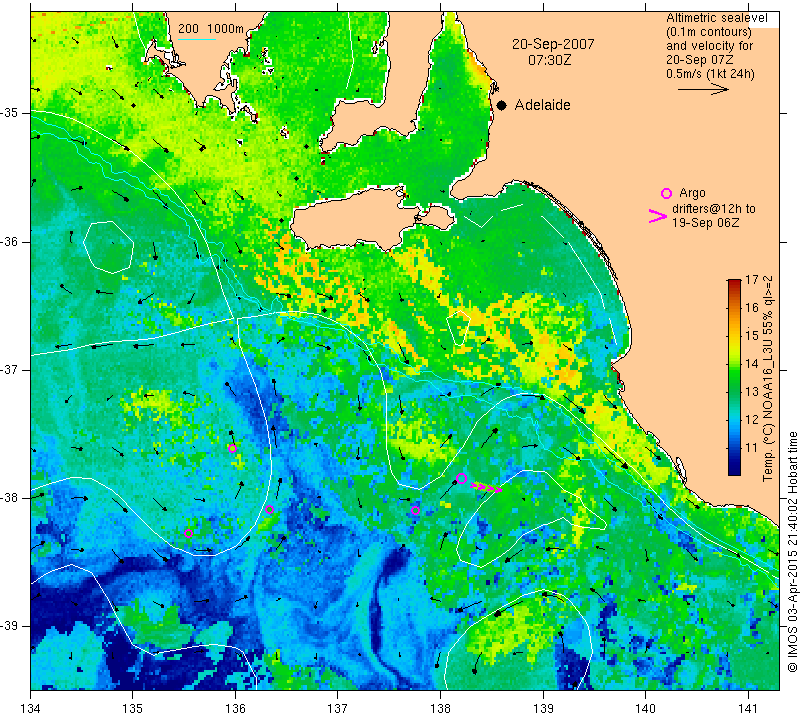Click the 'drifters@12h to' legend text
Screen dimensions: 800x720
click(x=713, y=209)
